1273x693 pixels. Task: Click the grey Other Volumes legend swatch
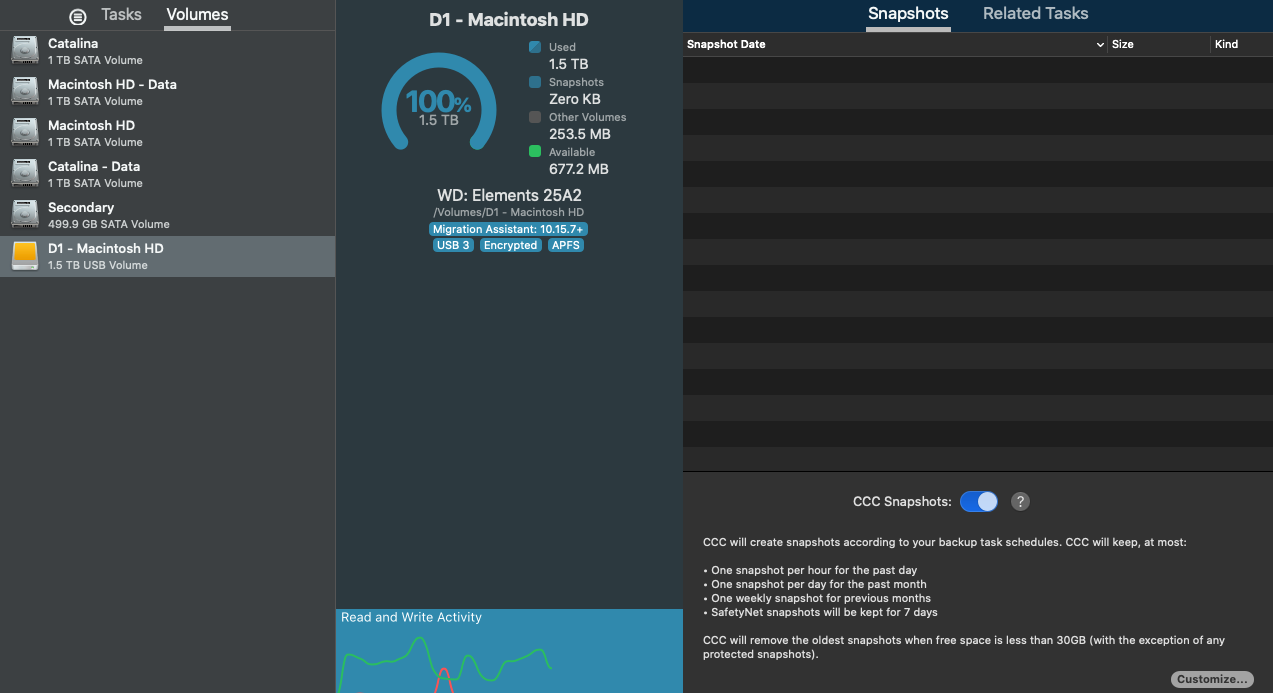[x=535, y=117]
